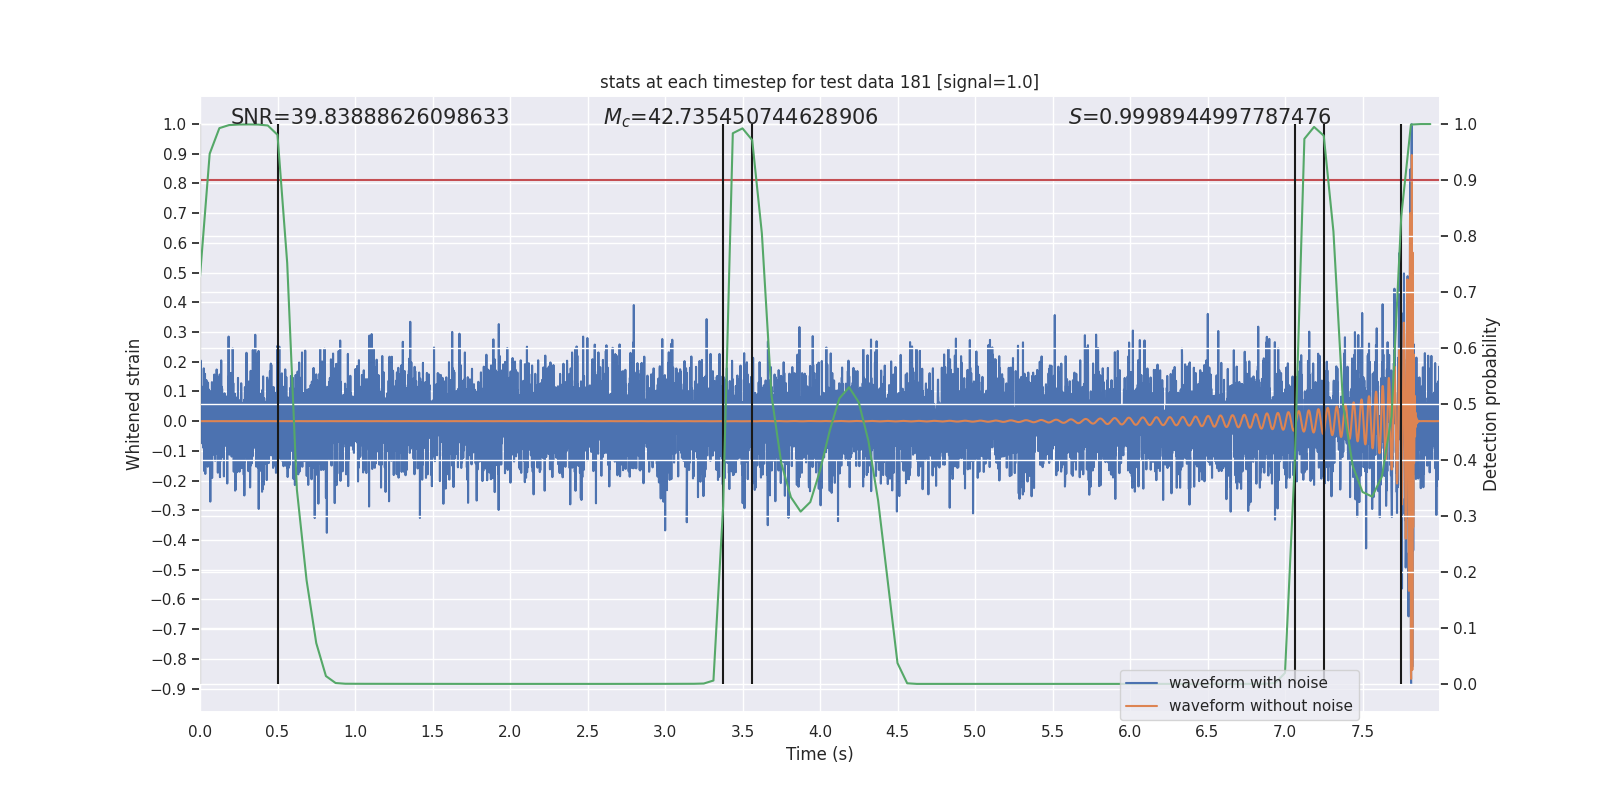This screenshot has height=800, width=1600.
Task: Select the 'Time (s)' axis label
Action: point(820,754)
